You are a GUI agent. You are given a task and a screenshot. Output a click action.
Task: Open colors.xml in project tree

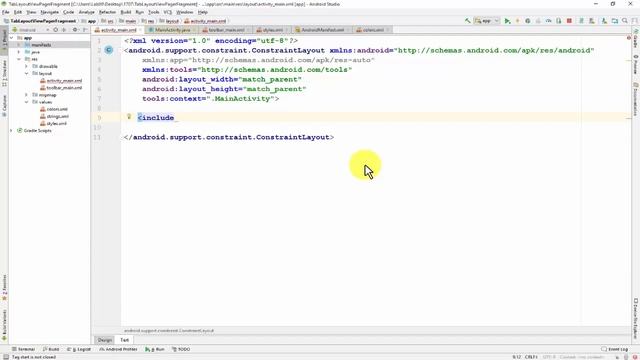tap(57, 109)
